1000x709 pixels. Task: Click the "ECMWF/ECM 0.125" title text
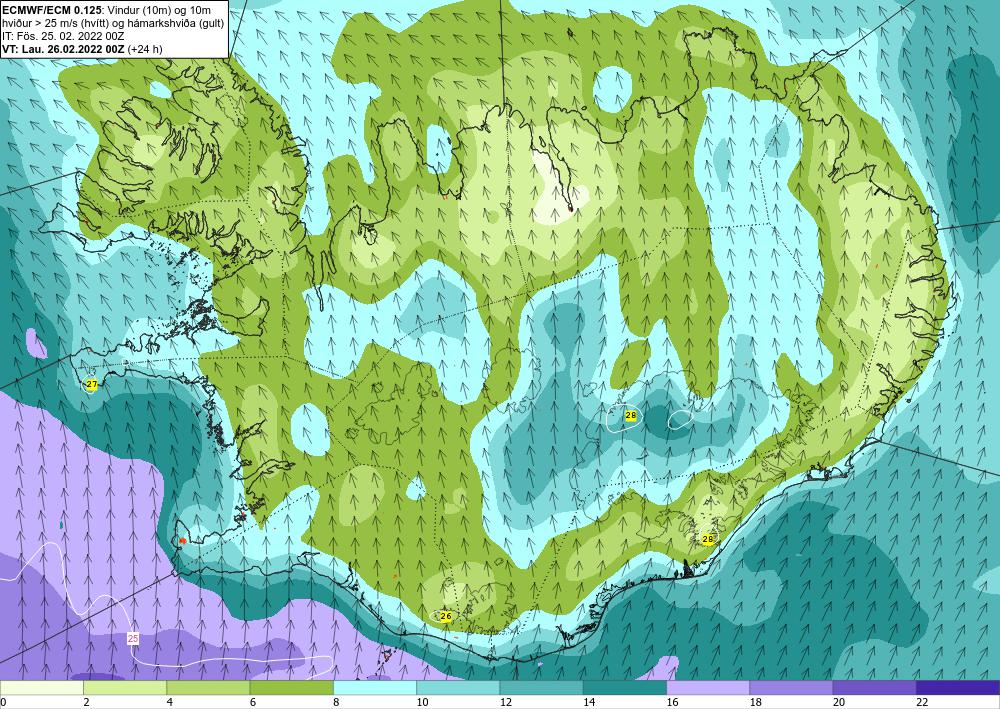[50, 10]
